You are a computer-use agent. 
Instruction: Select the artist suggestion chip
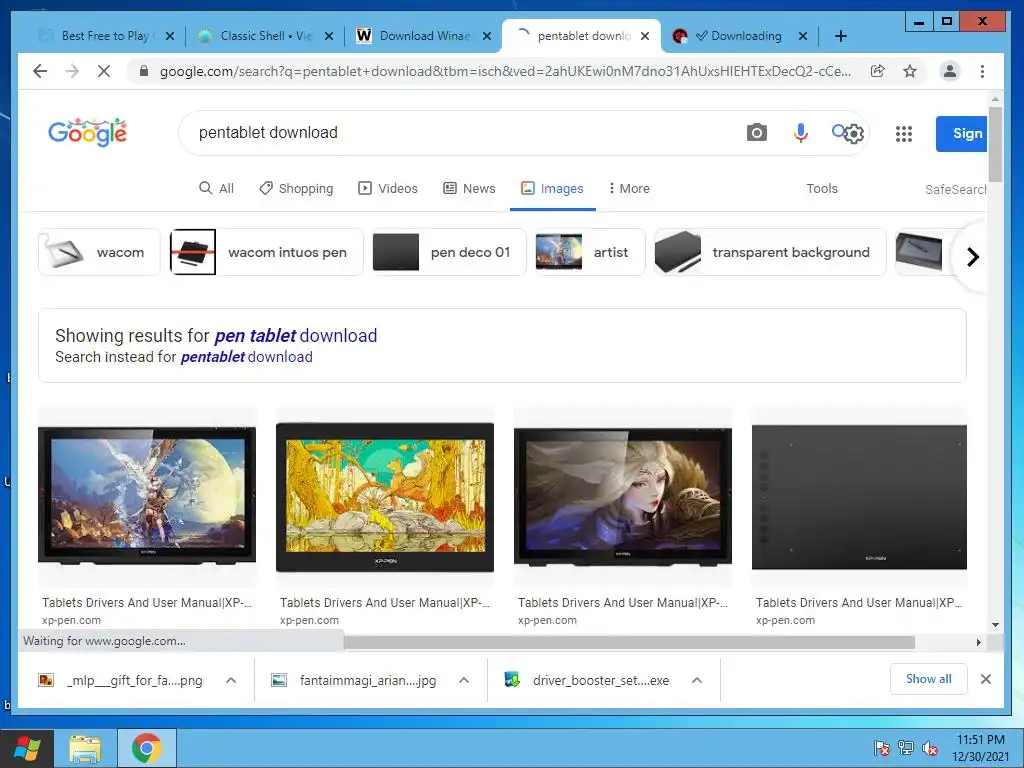(x=590, y=252)
